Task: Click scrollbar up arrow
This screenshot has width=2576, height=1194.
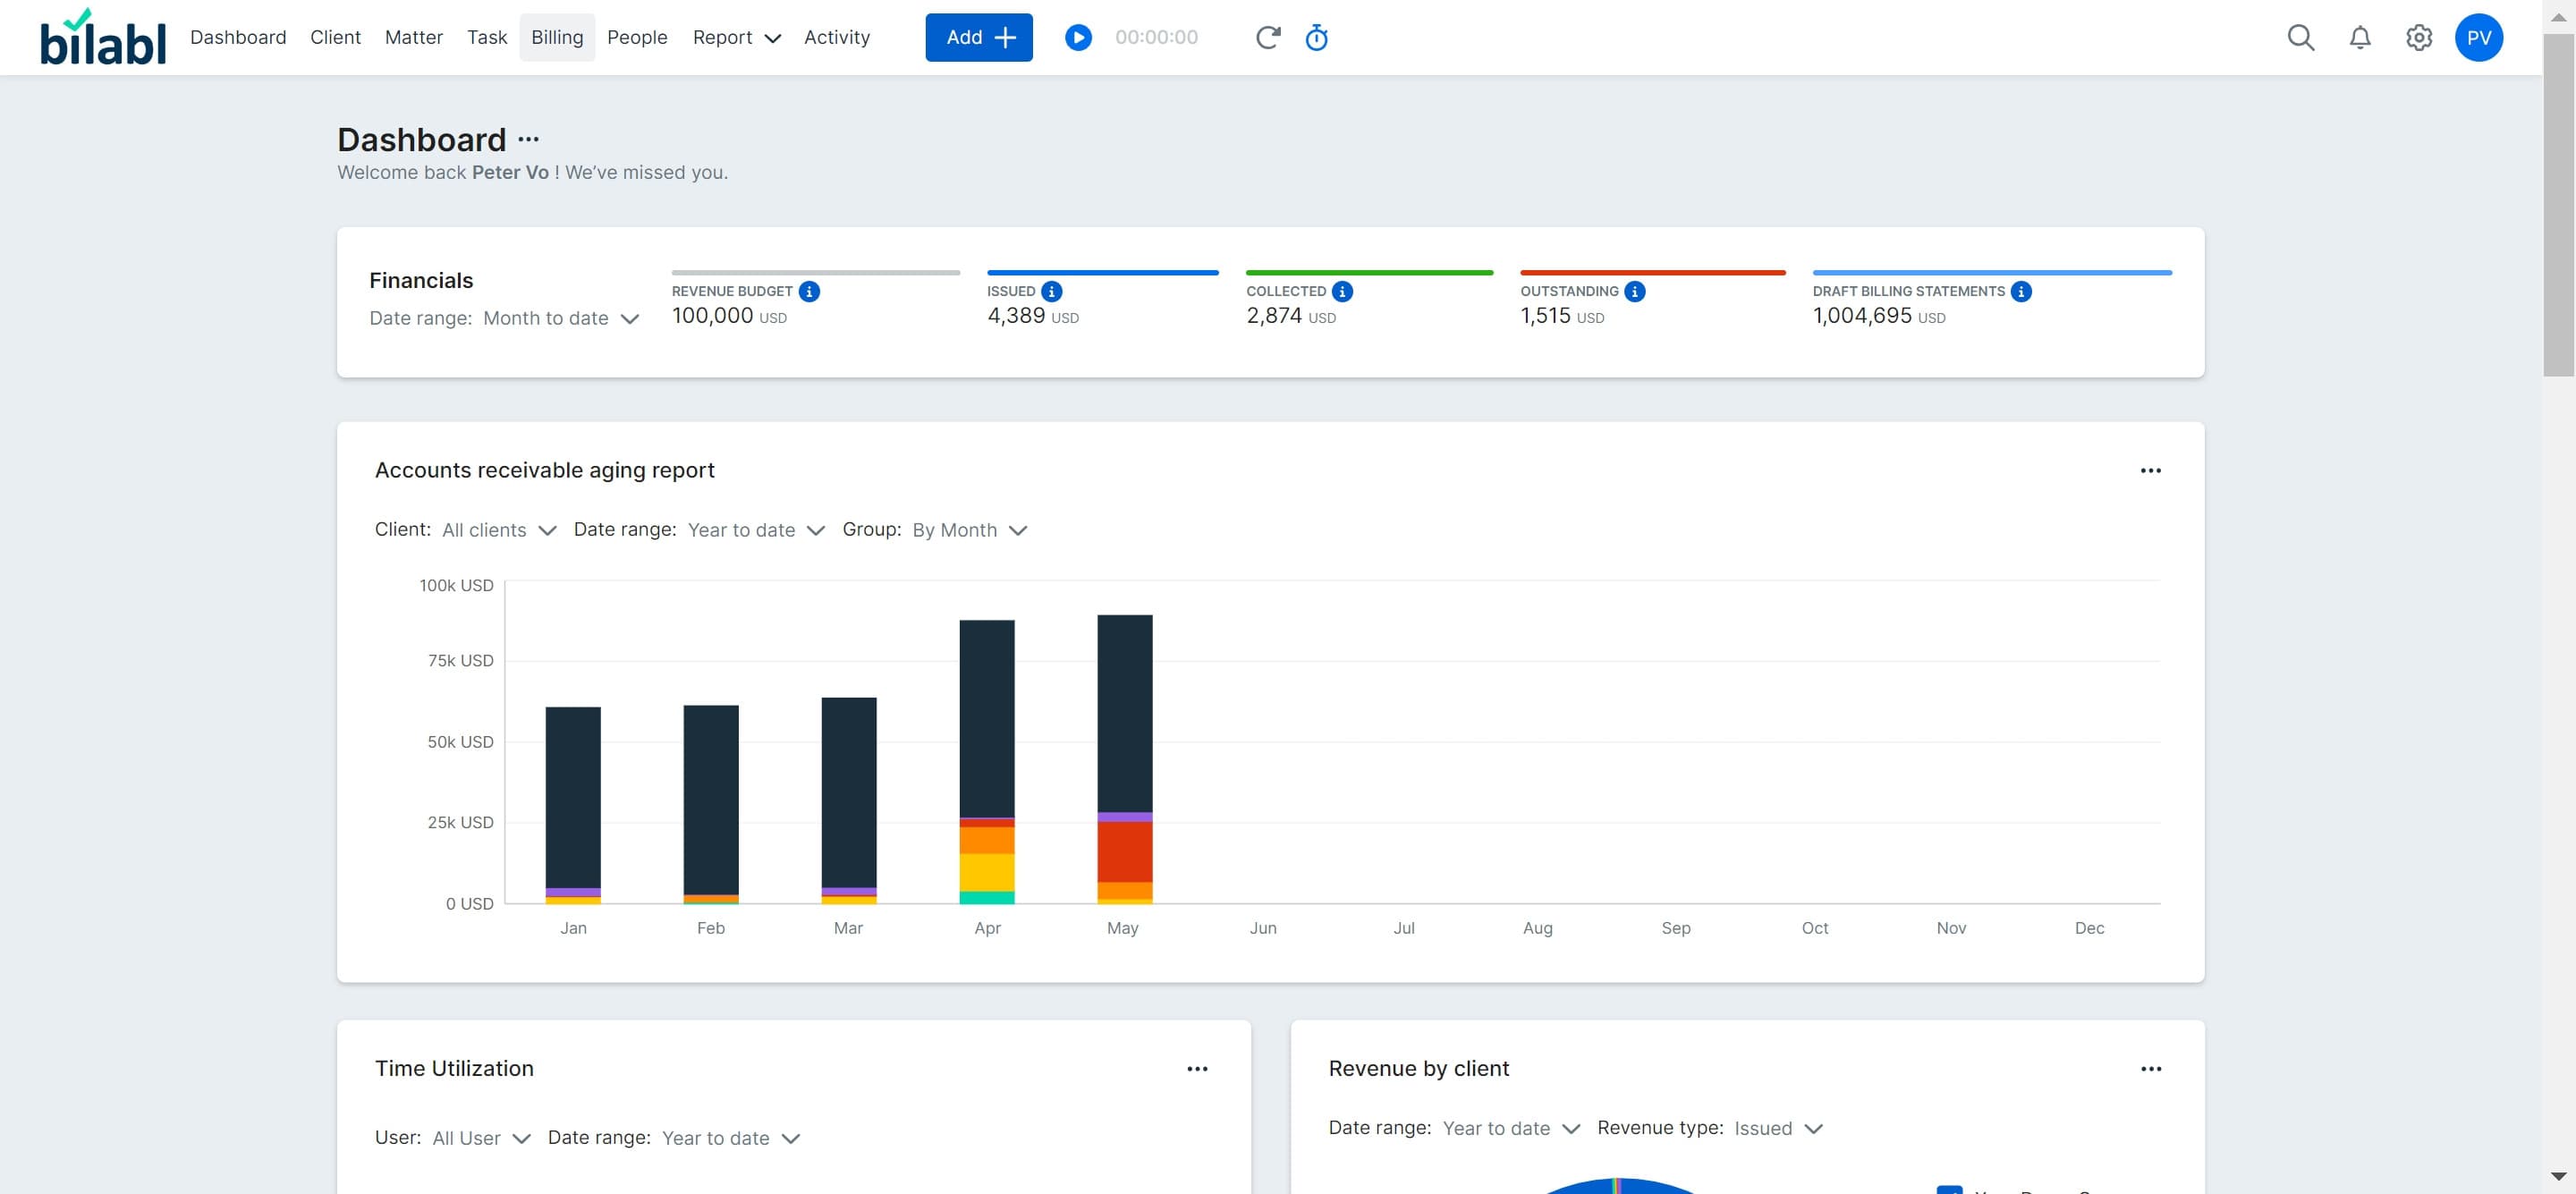Action: [2559, 17]
